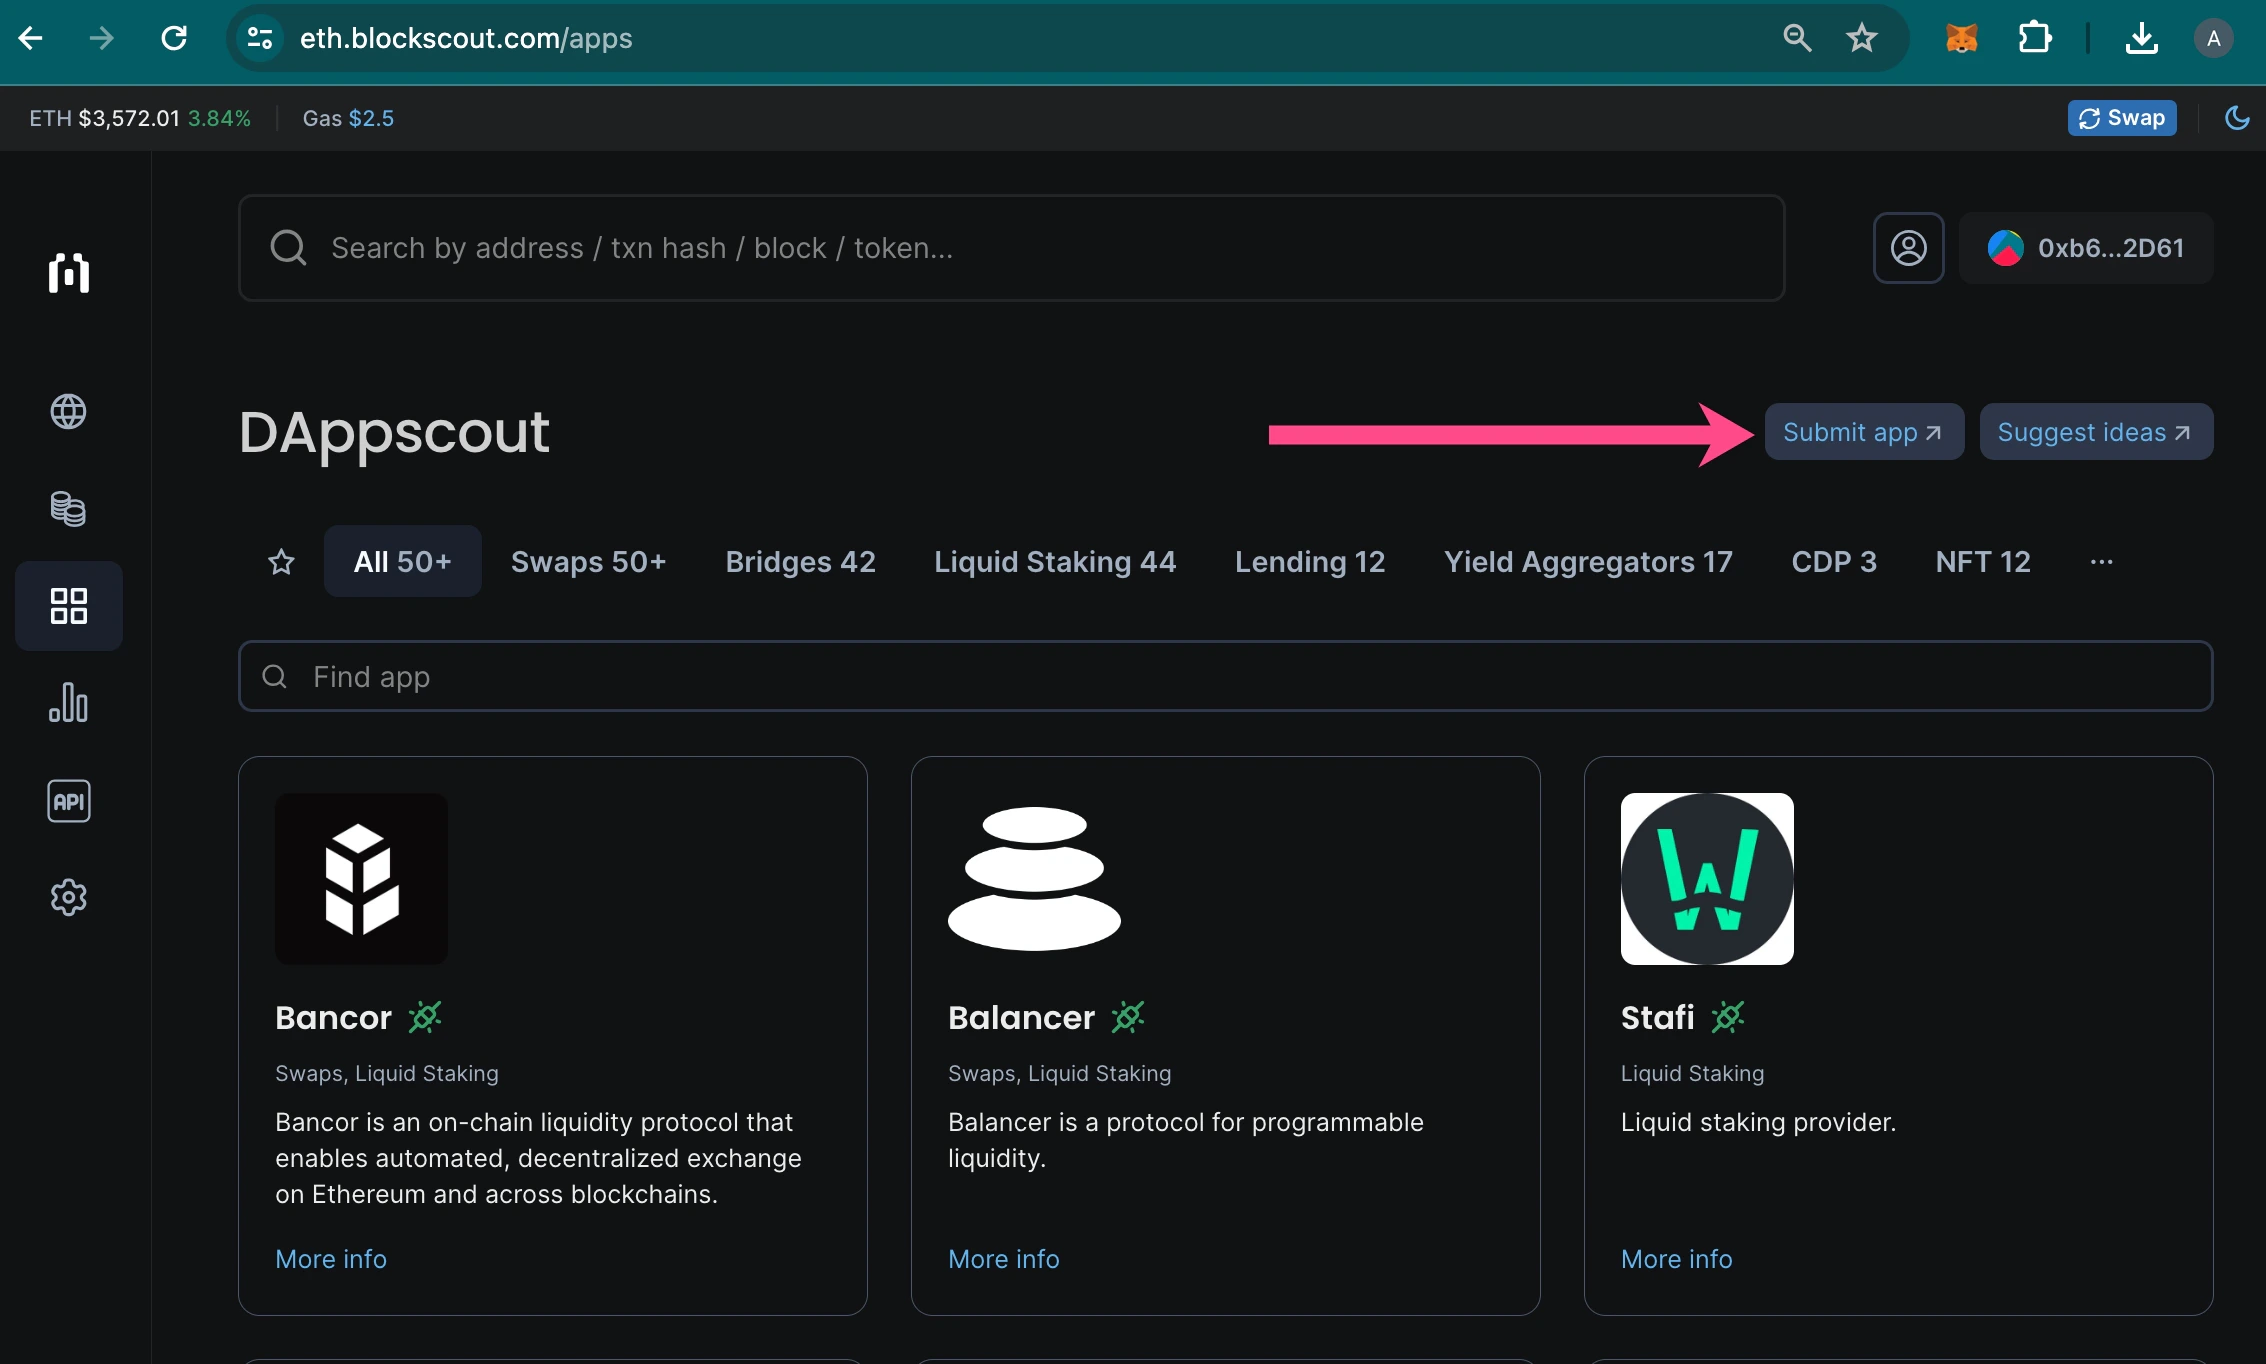Click the Find app search field
The width and height of the screenshot is (2266, 1364).
pos(1225,677)
